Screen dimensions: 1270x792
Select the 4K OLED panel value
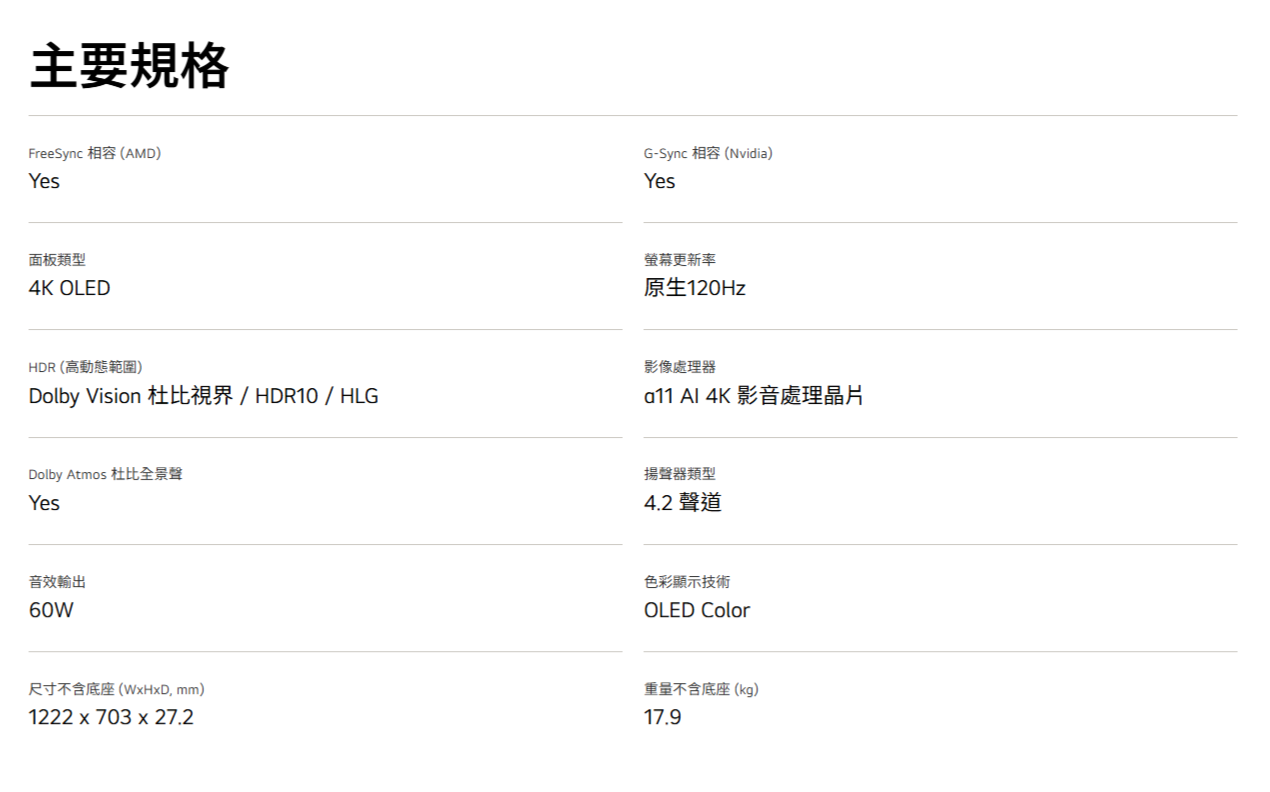[x=69, y=288]
